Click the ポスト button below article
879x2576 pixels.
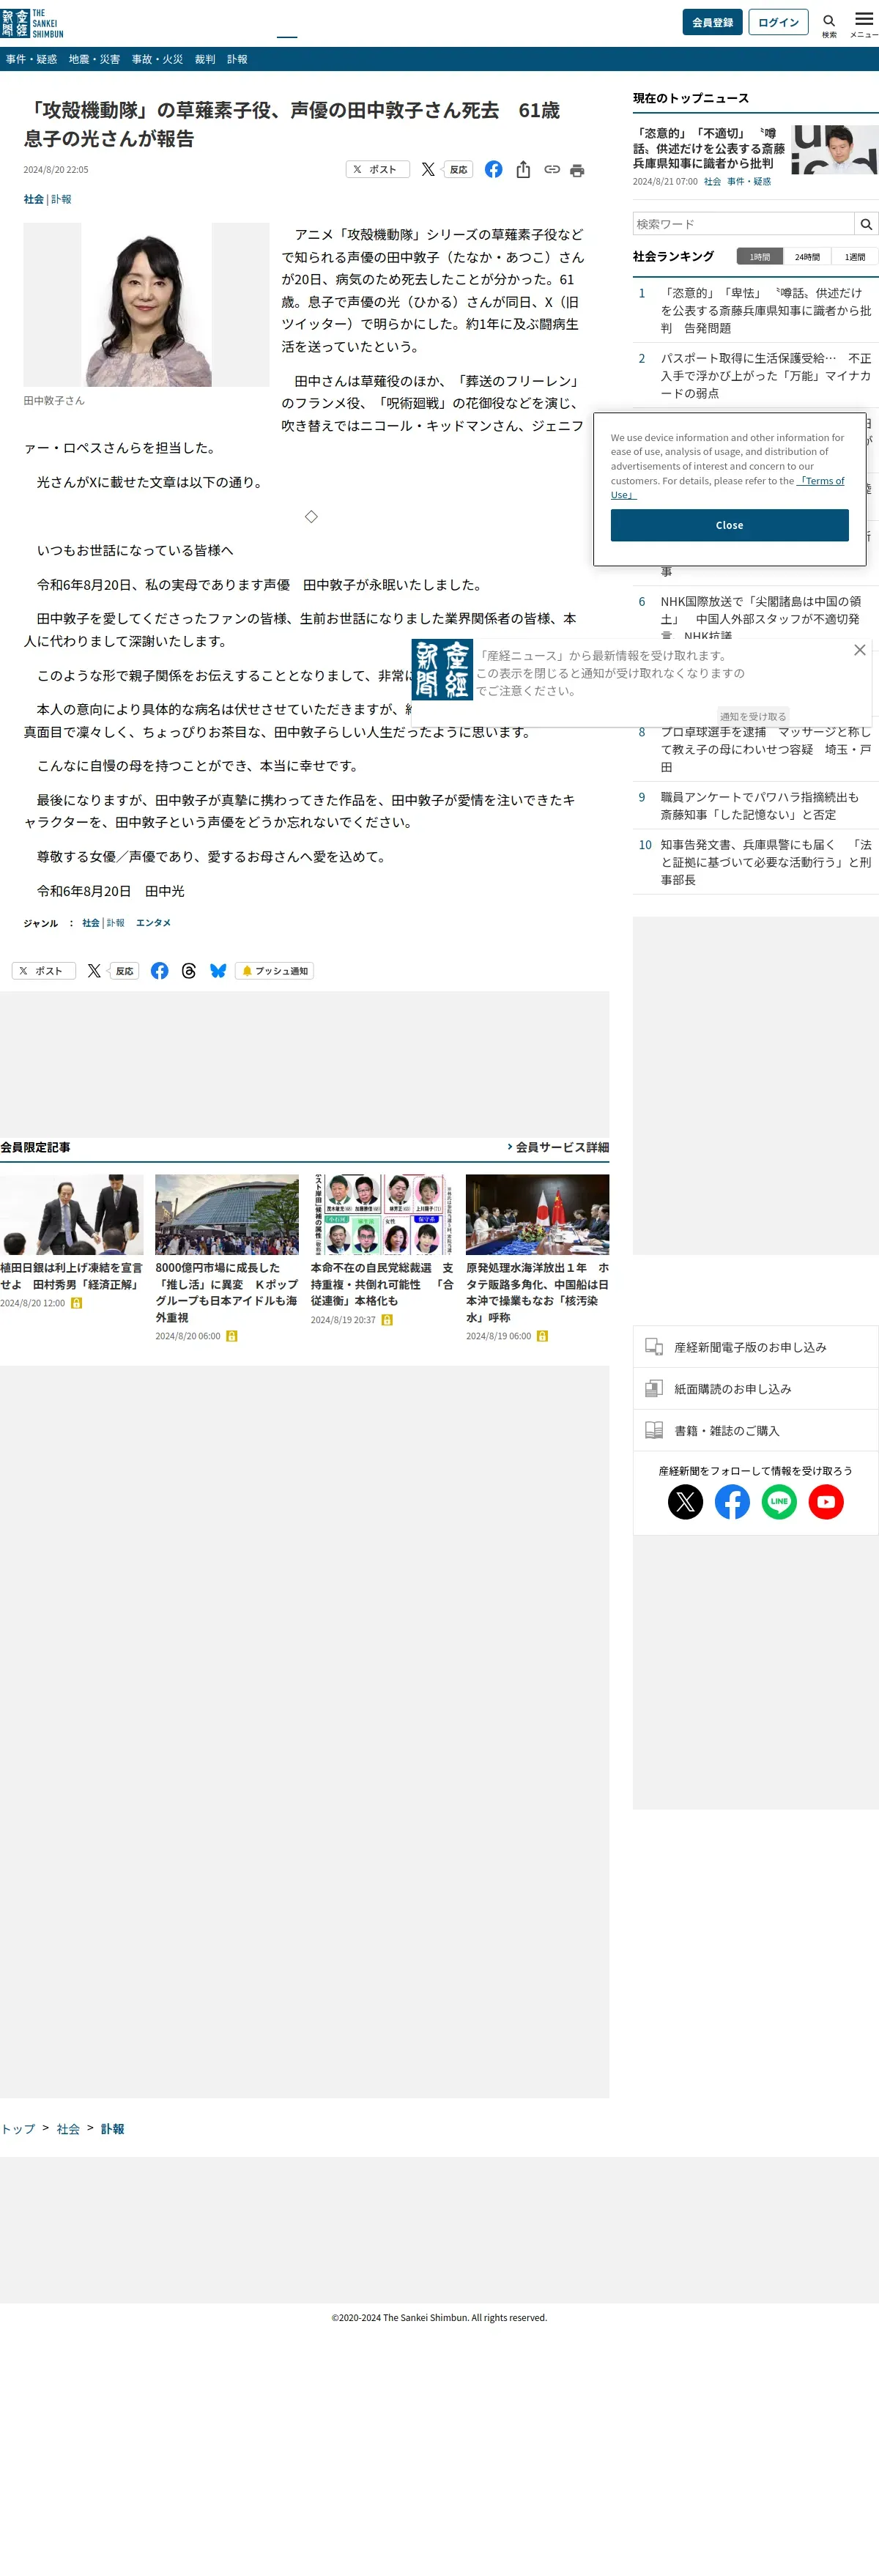(44, 971)
